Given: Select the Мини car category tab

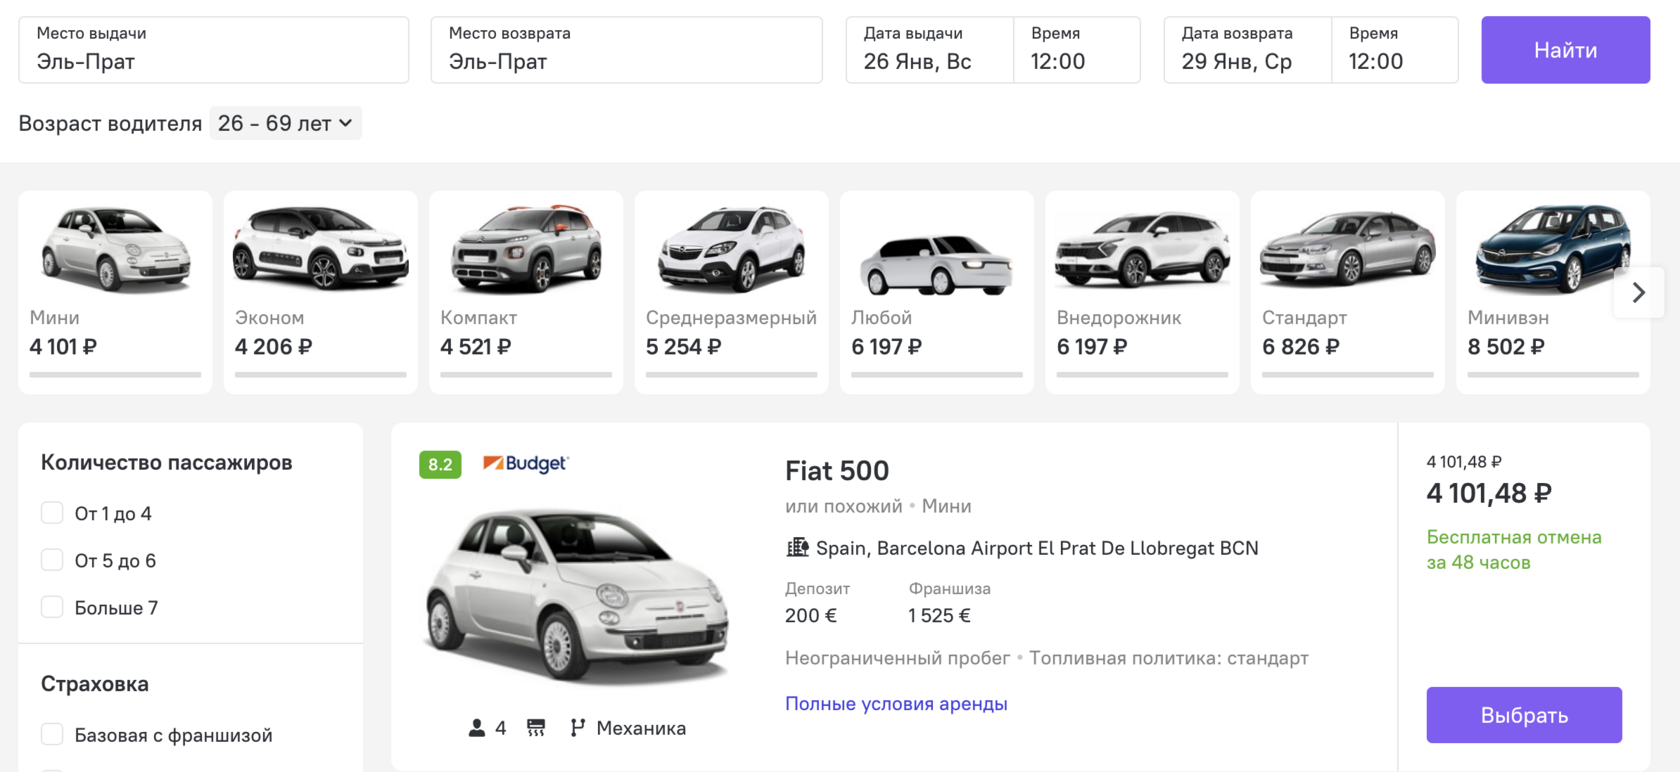Looking at the screenshot, I should click(x=115, y=292).
